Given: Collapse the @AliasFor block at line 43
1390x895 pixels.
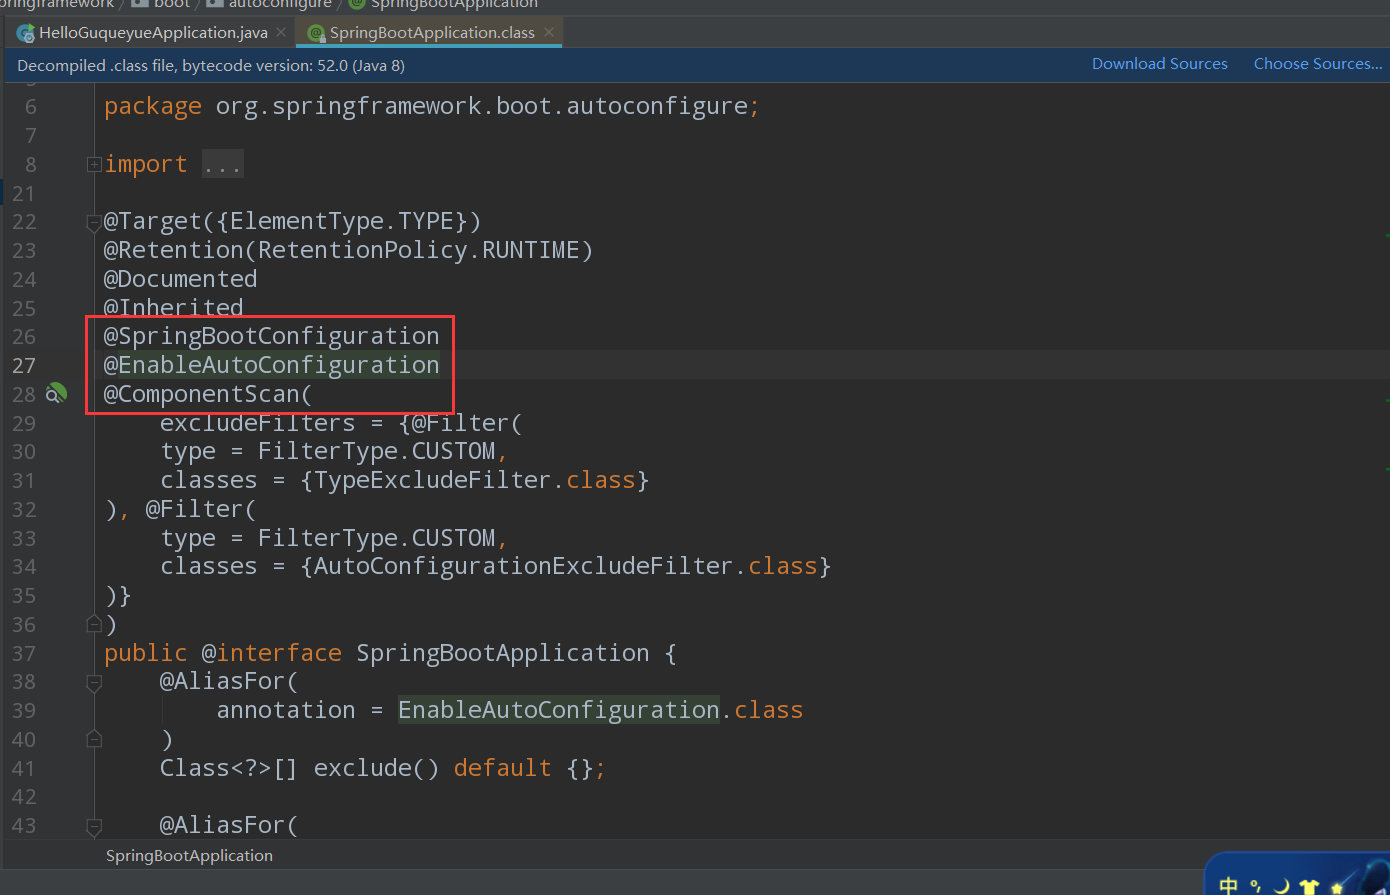Looking at the screenshot, I should pos(93,828).
